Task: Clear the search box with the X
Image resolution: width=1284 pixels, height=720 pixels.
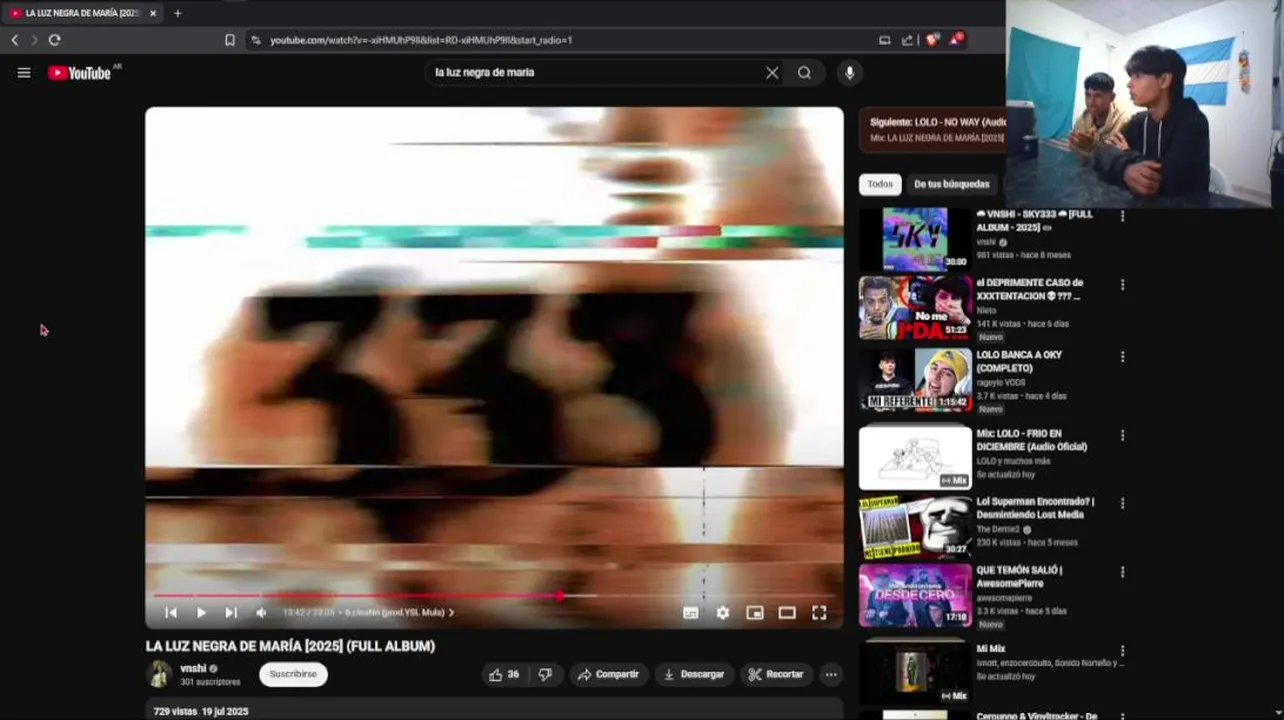Action: tap(772, 72)
